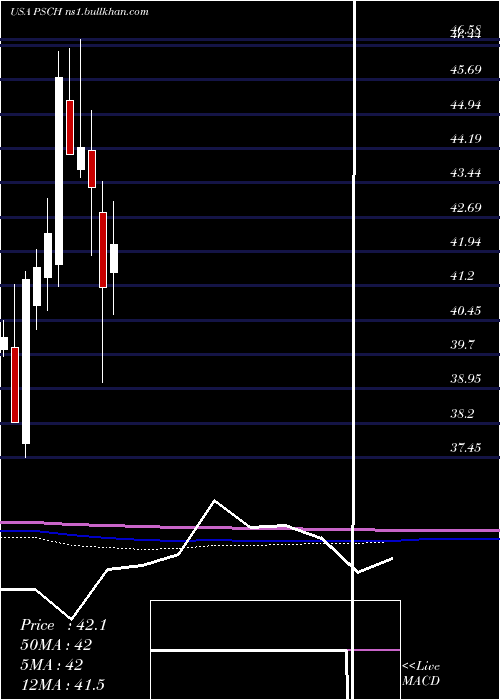
Task: Click the '50MA : 42' readout
Action: pos(56,645)
